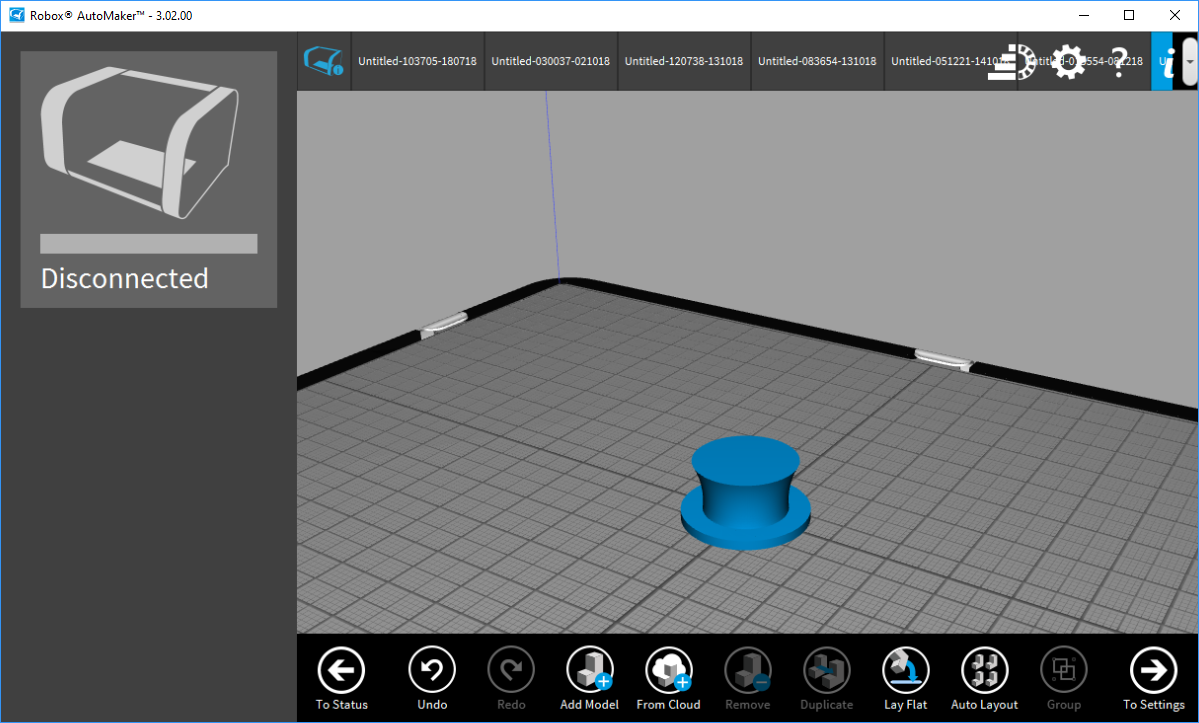Expand the project tabs dropdown arrow
The image size is (1199, 723).
1189,61
